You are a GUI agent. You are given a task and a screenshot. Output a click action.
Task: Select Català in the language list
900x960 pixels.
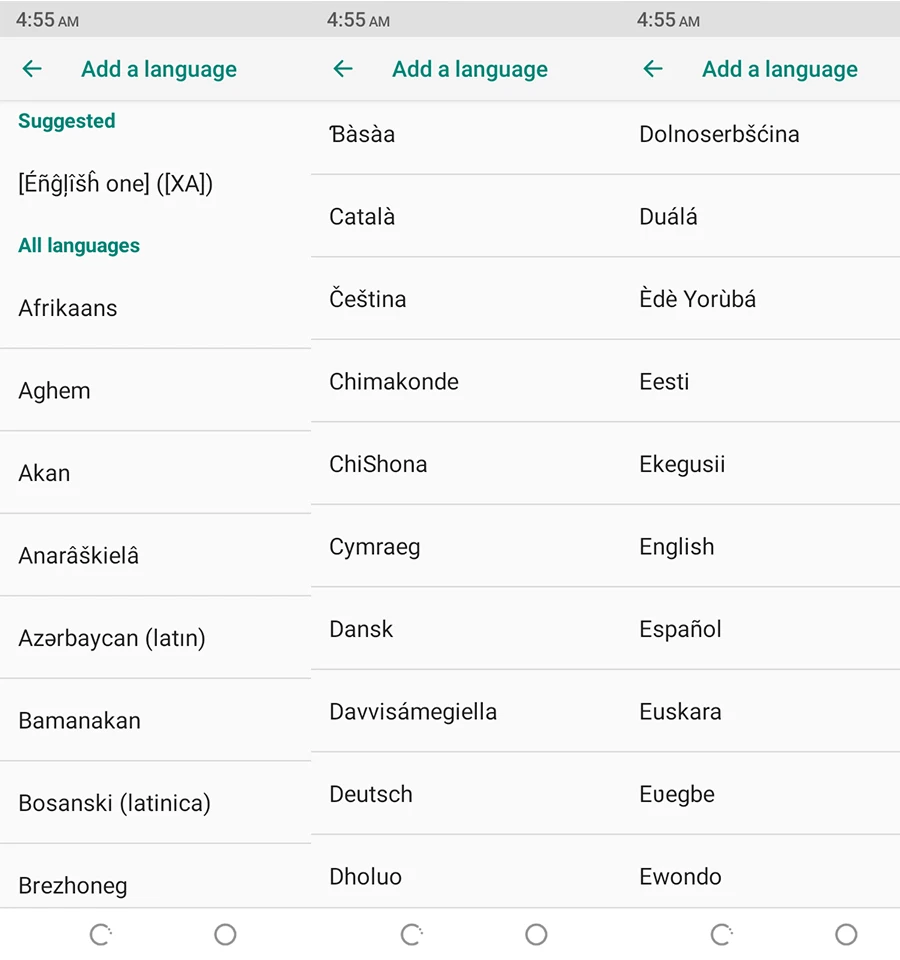point(606,216)
